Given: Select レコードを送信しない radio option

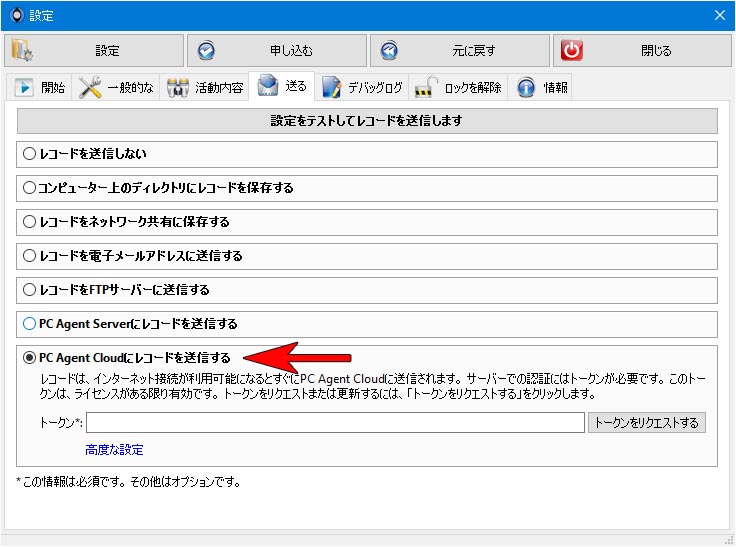Looking at the screenshot, I should pyautogui.click(x=29, y=154).
